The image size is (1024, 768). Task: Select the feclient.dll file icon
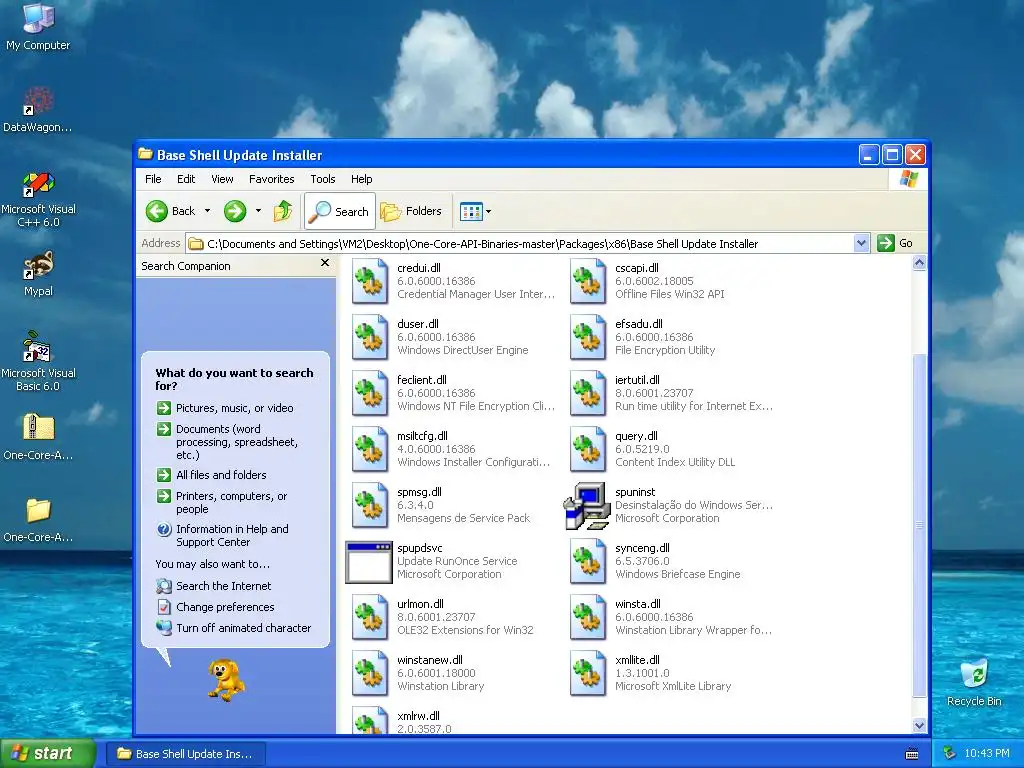coord(370,394)
